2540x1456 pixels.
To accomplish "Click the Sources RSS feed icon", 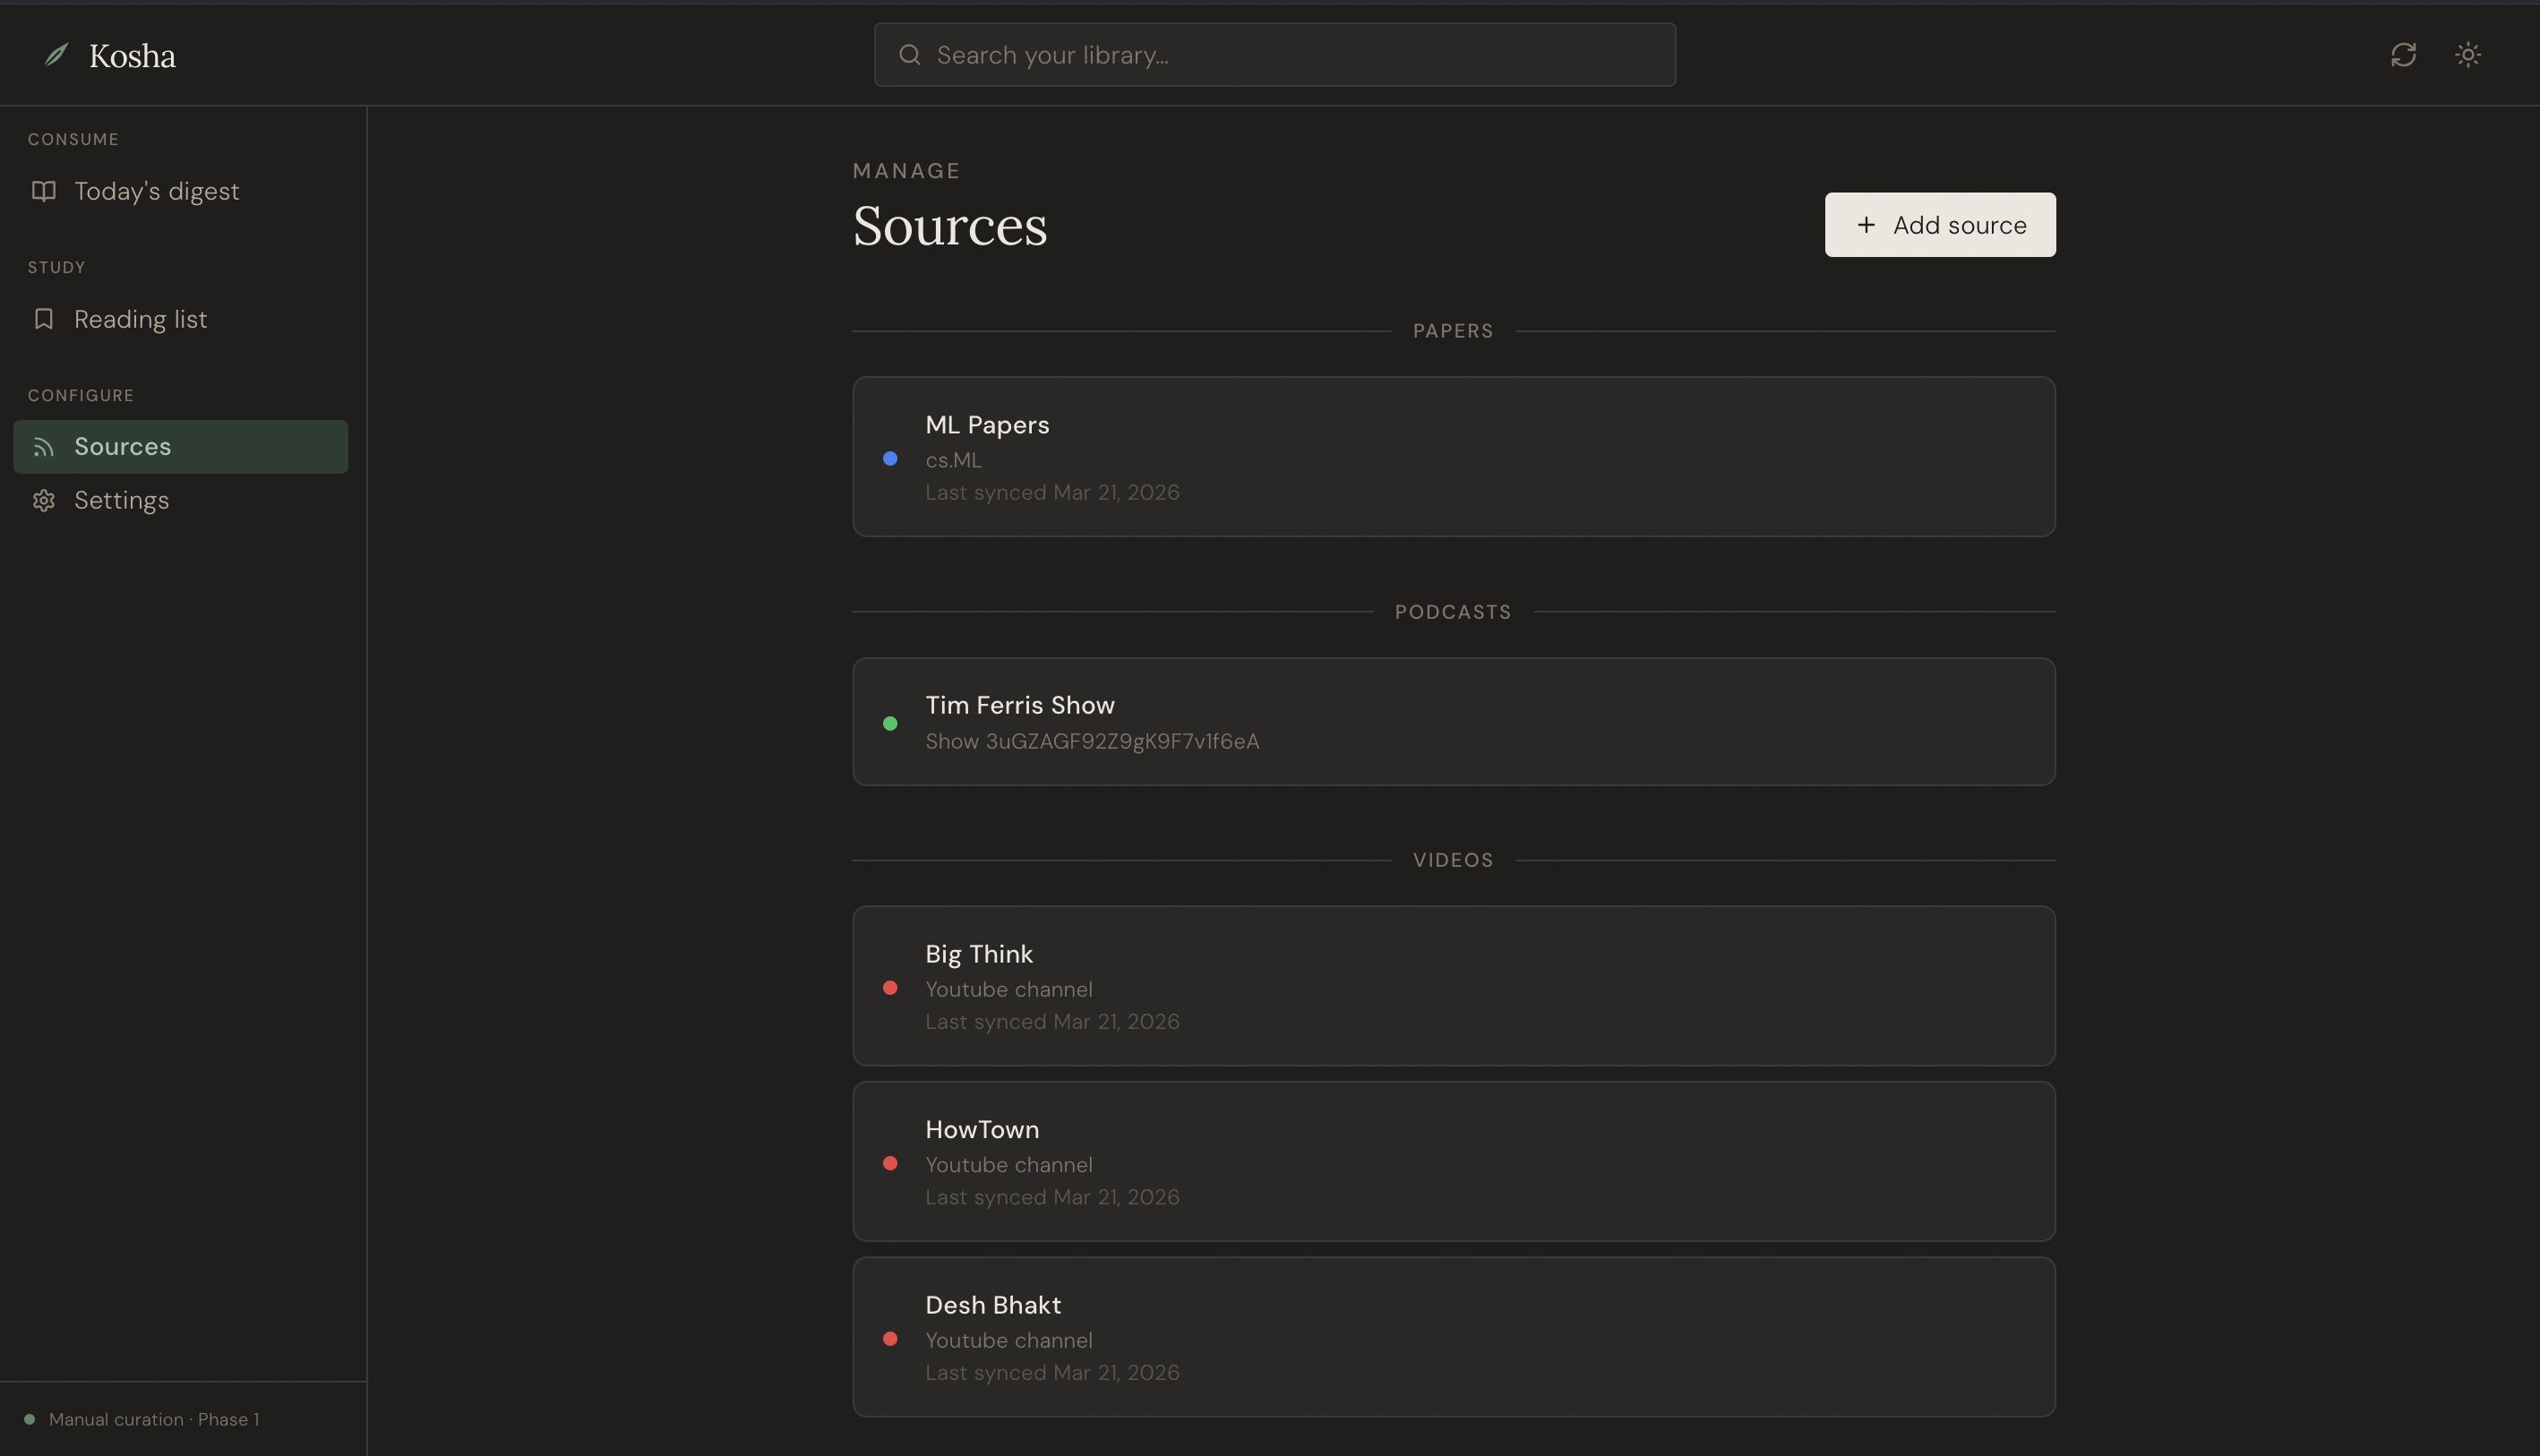I will (x=43, y=447).
